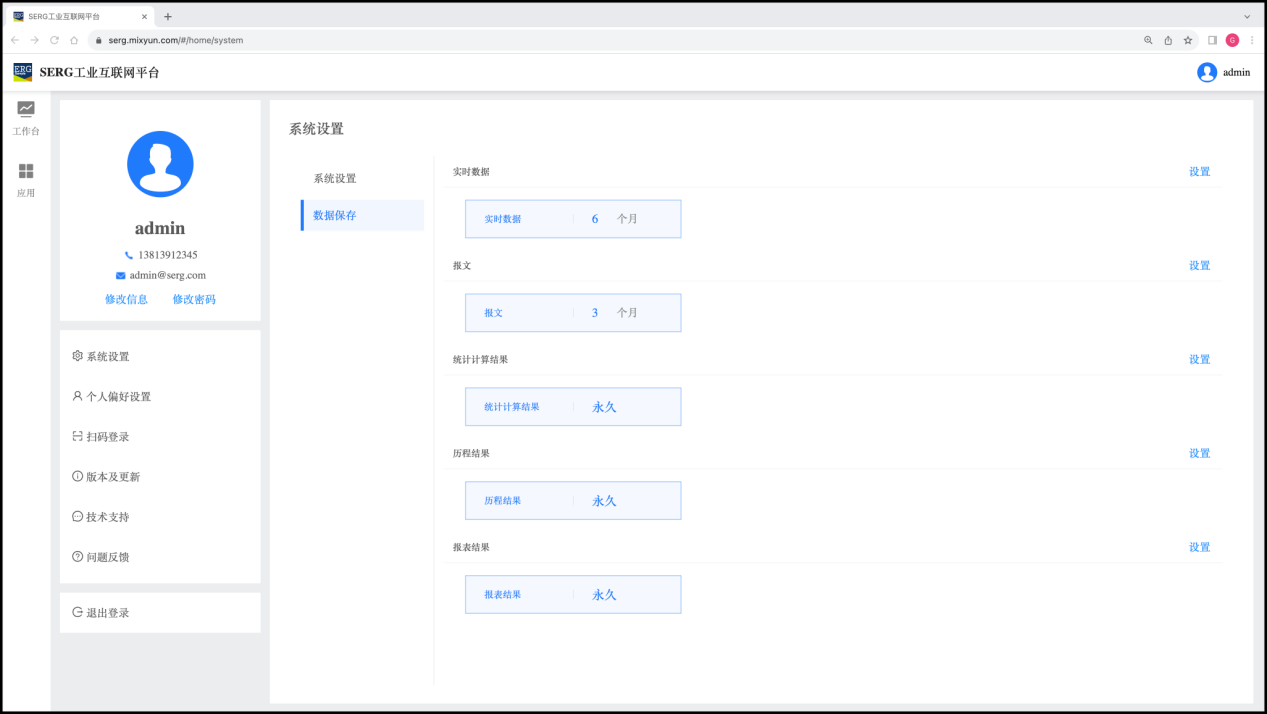
Task: Open 版本及更新 in the sidebar
Action: [112, 477]
